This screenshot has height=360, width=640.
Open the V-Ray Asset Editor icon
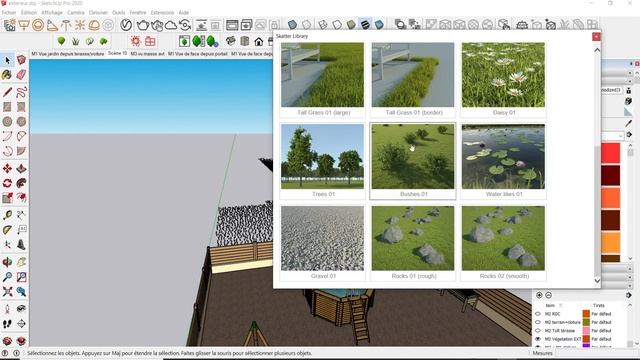pos(126,25)
